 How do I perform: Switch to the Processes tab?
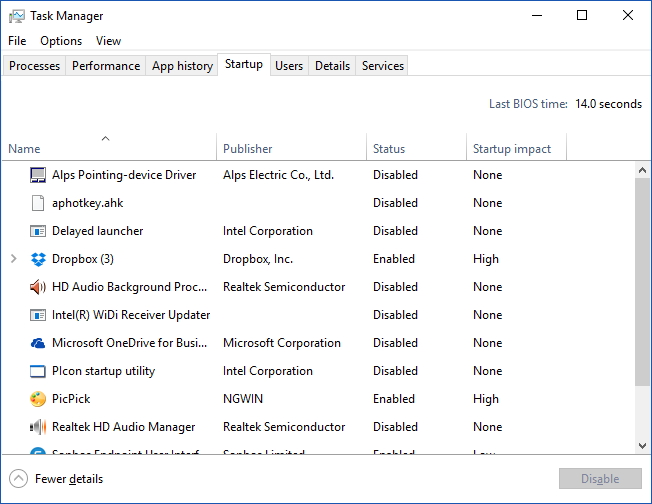coord(35,66)
